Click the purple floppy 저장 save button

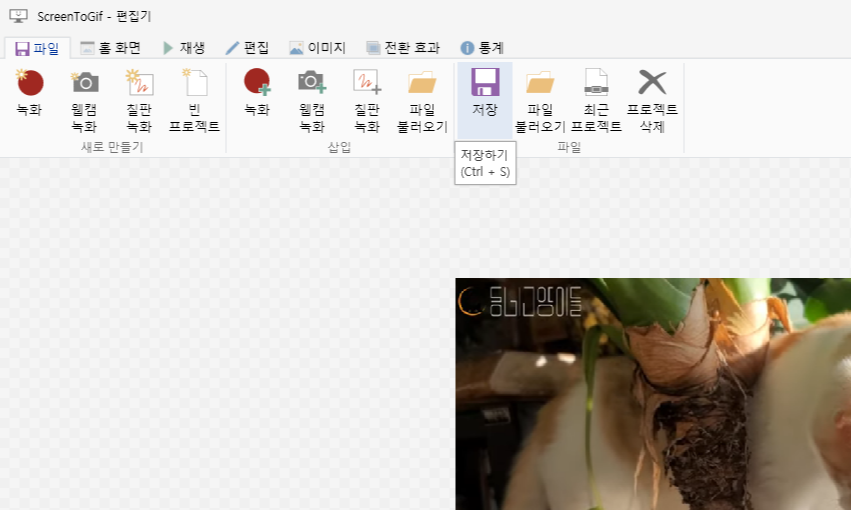click(485, 100)
